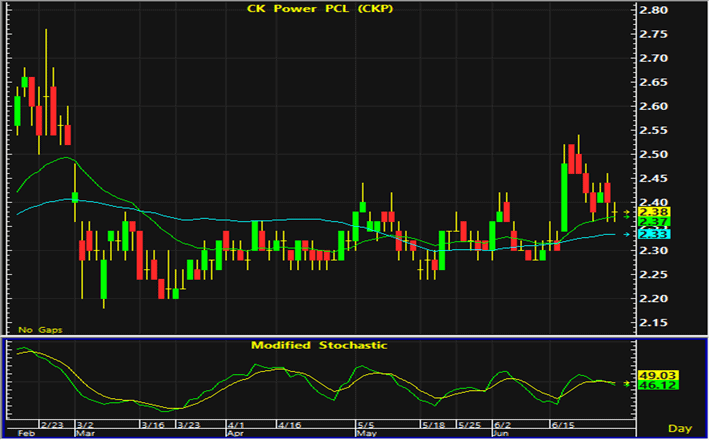This screenshot has width=710, height=440.
Task: Click the 2.25 price axis label
Action: pos(653,274)
